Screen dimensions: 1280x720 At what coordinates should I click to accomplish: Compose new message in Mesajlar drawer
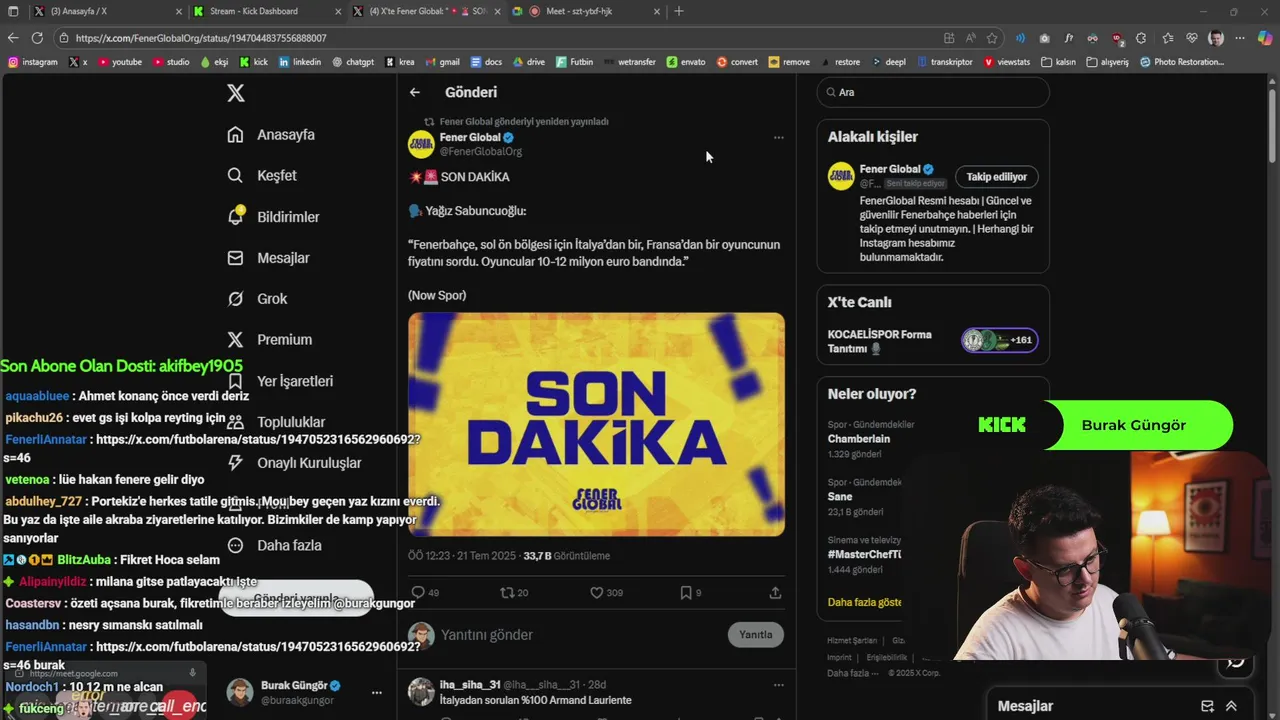(1207, 706)
